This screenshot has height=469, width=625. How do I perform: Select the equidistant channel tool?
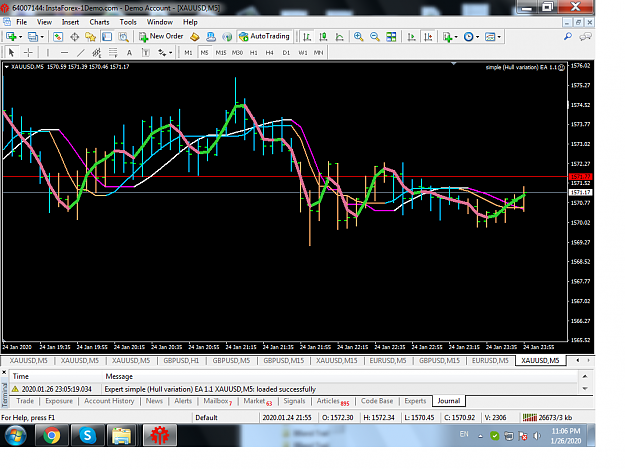pos(97,52)
